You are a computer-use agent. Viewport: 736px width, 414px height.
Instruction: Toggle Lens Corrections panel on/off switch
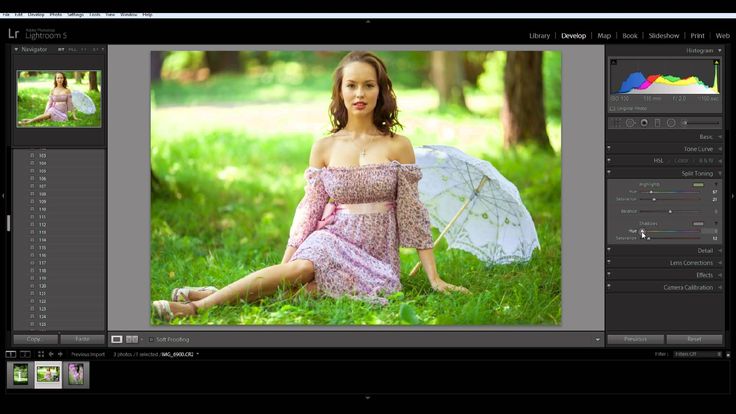(x=609, y=262)
